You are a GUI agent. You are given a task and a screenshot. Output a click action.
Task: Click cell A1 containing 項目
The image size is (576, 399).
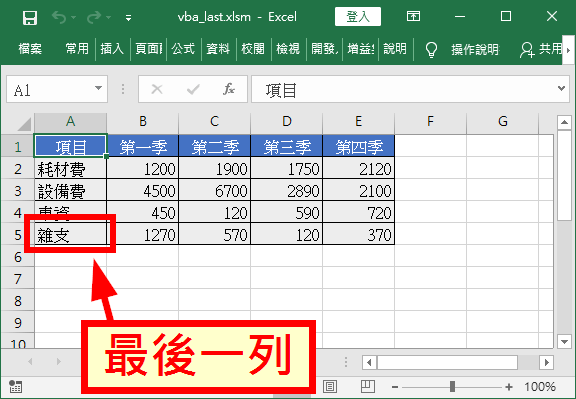71,146
